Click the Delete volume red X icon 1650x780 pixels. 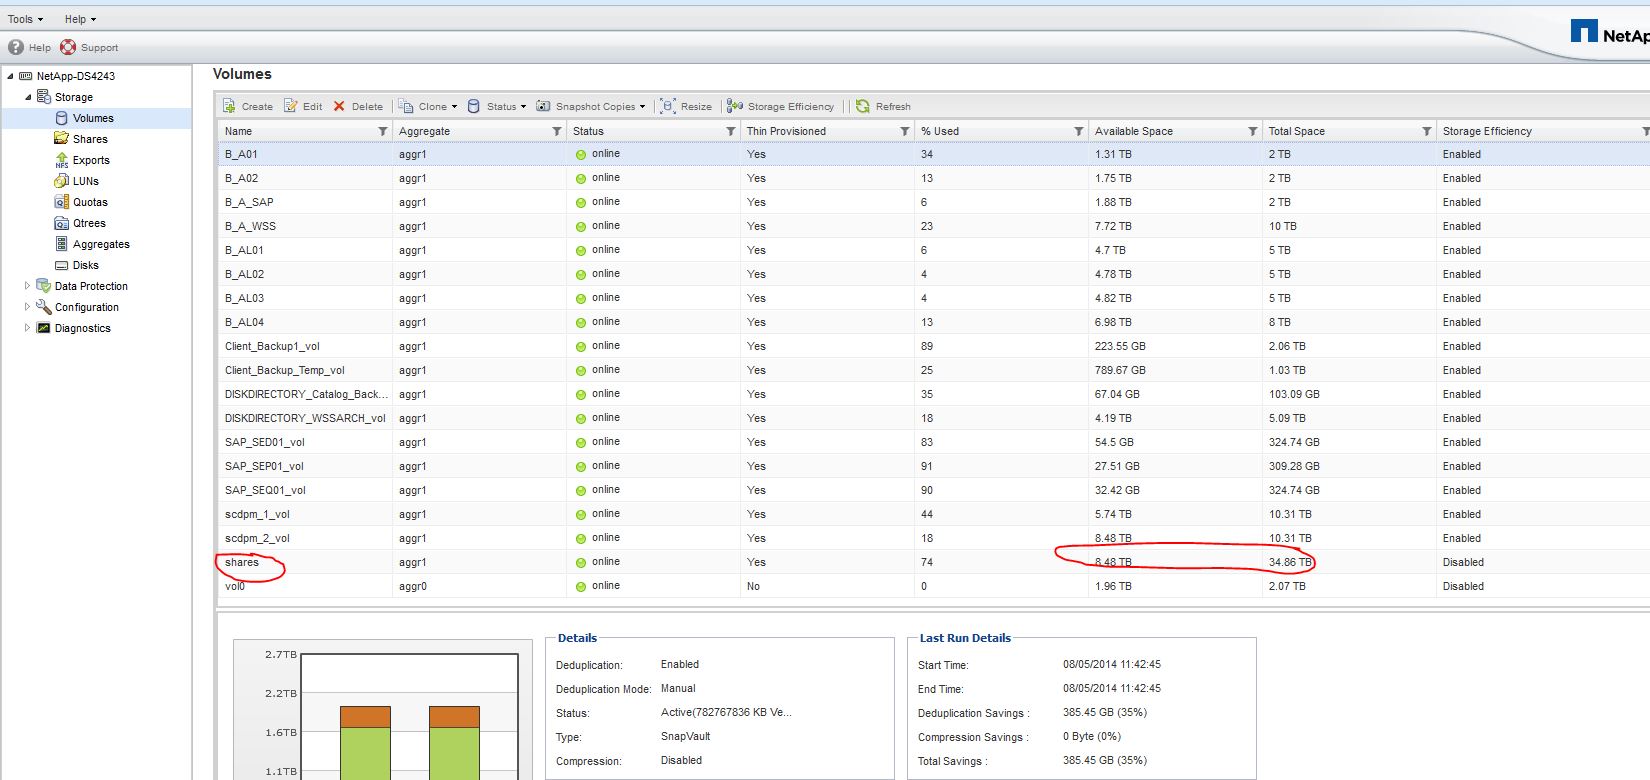coord(340,106)
